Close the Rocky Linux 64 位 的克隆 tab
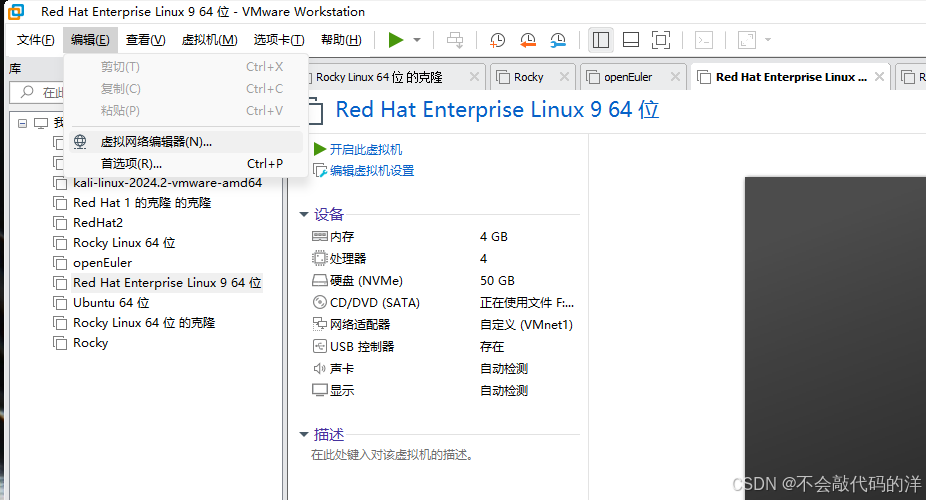This screenshot has height=500, width=926. 474,77
